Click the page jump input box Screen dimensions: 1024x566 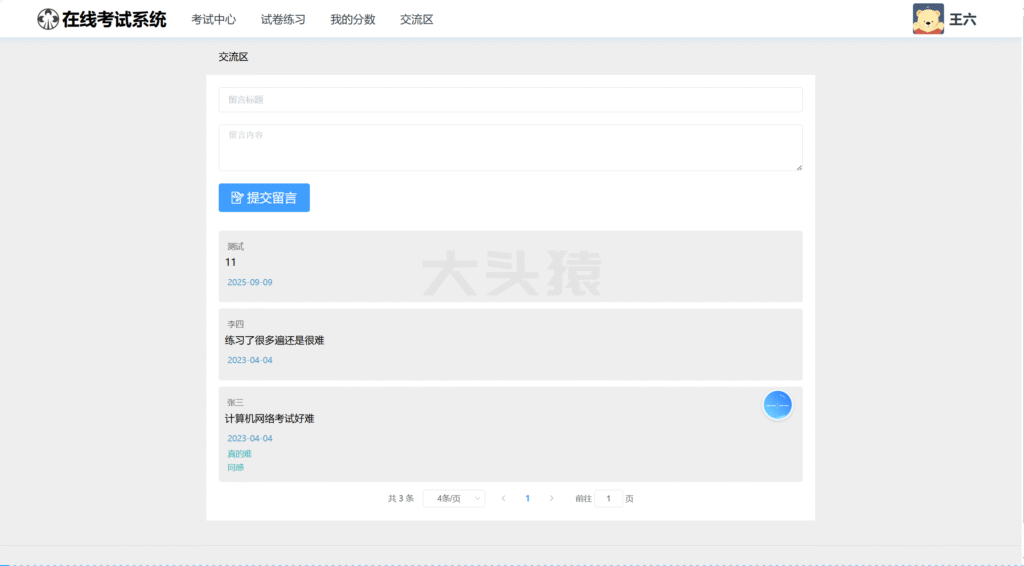coord(608,498)
